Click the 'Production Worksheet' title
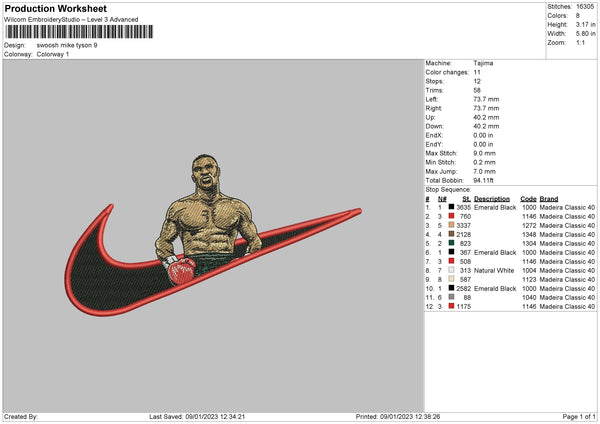 click(x=55, y=8)
